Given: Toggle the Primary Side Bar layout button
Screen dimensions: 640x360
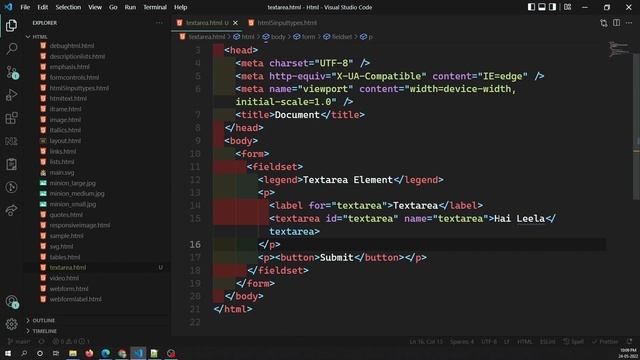Looking at the screenshot, I should point(531,7).
